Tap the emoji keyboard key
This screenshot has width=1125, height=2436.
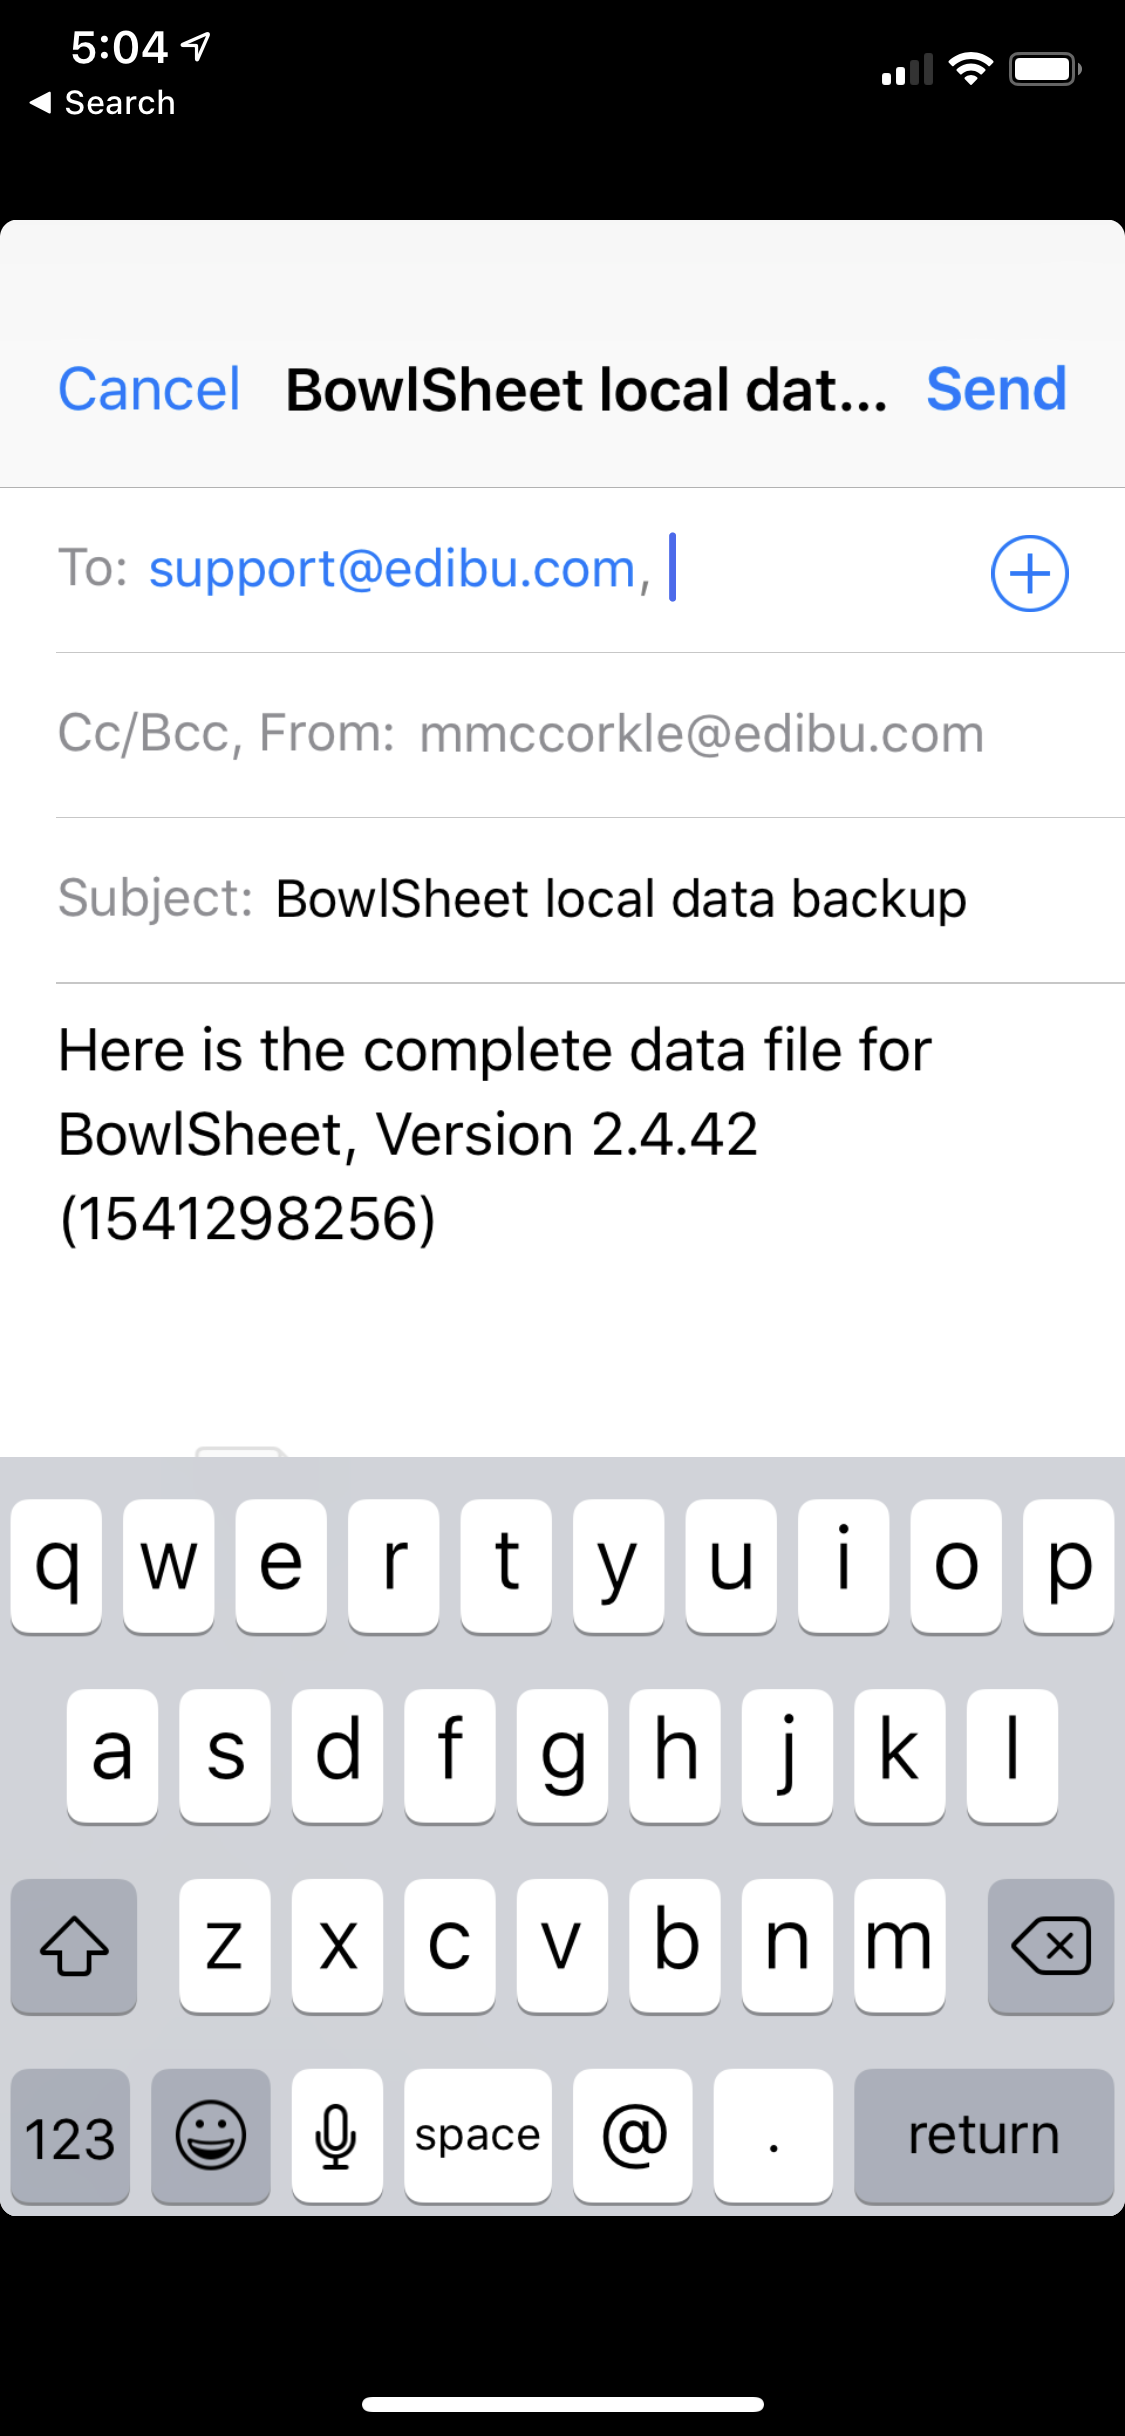[211, 2135]
